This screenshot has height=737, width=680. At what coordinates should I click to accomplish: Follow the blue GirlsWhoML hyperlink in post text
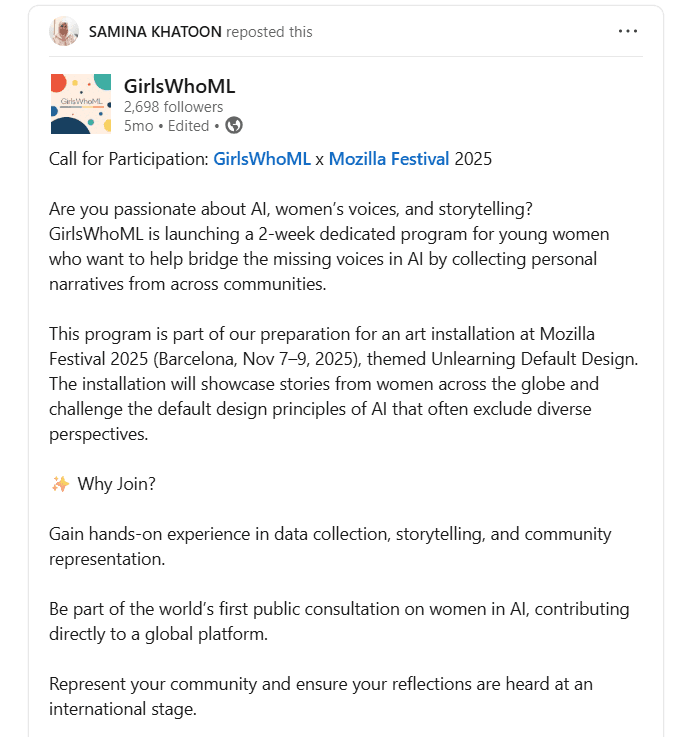click(262, 159)
